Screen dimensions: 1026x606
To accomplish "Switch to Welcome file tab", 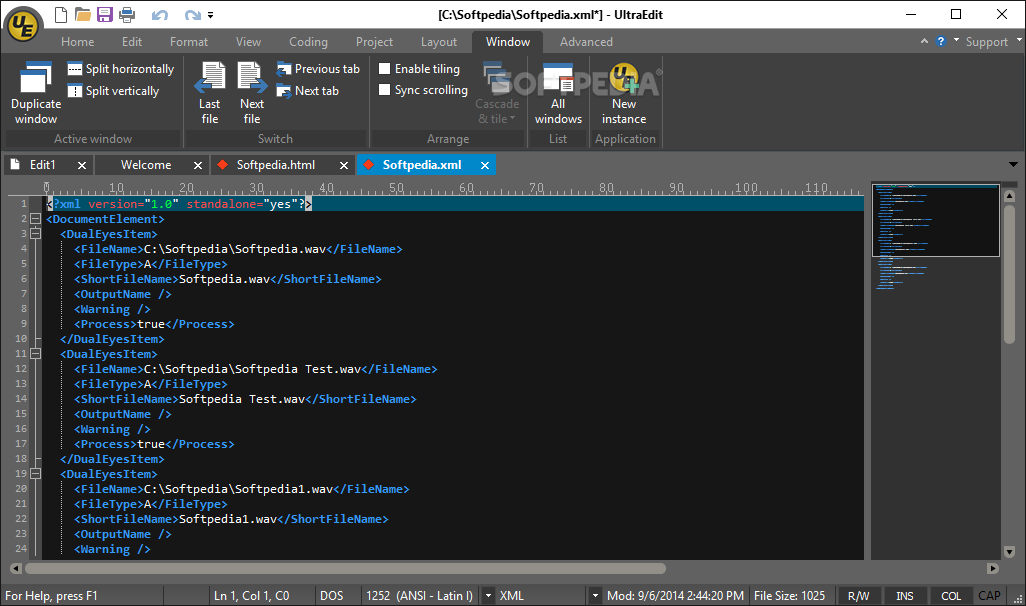I will click(146, 165).
